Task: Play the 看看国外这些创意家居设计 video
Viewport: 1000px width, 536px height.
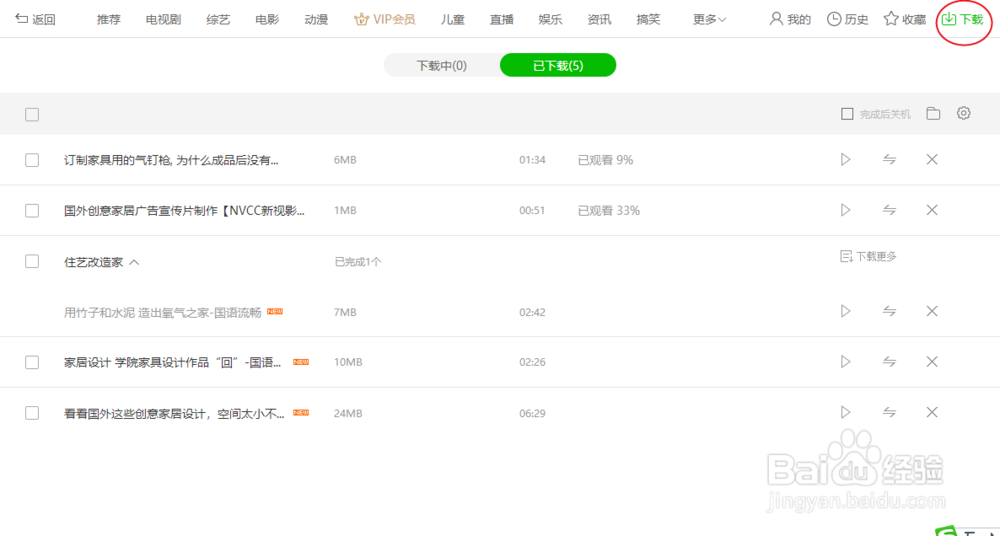Action: pyautogui.click(x=846, y=412)
